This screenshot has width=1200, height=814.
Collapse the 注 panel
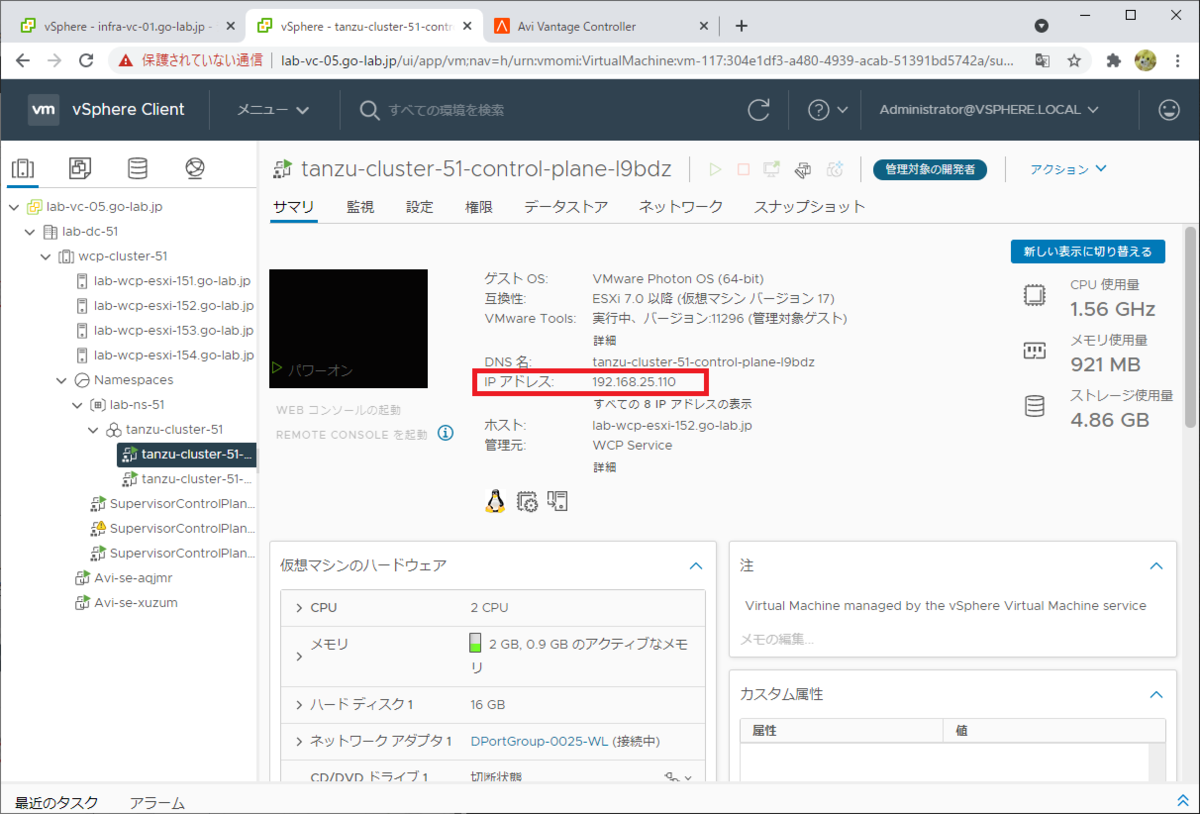(x=1156, y=566)
